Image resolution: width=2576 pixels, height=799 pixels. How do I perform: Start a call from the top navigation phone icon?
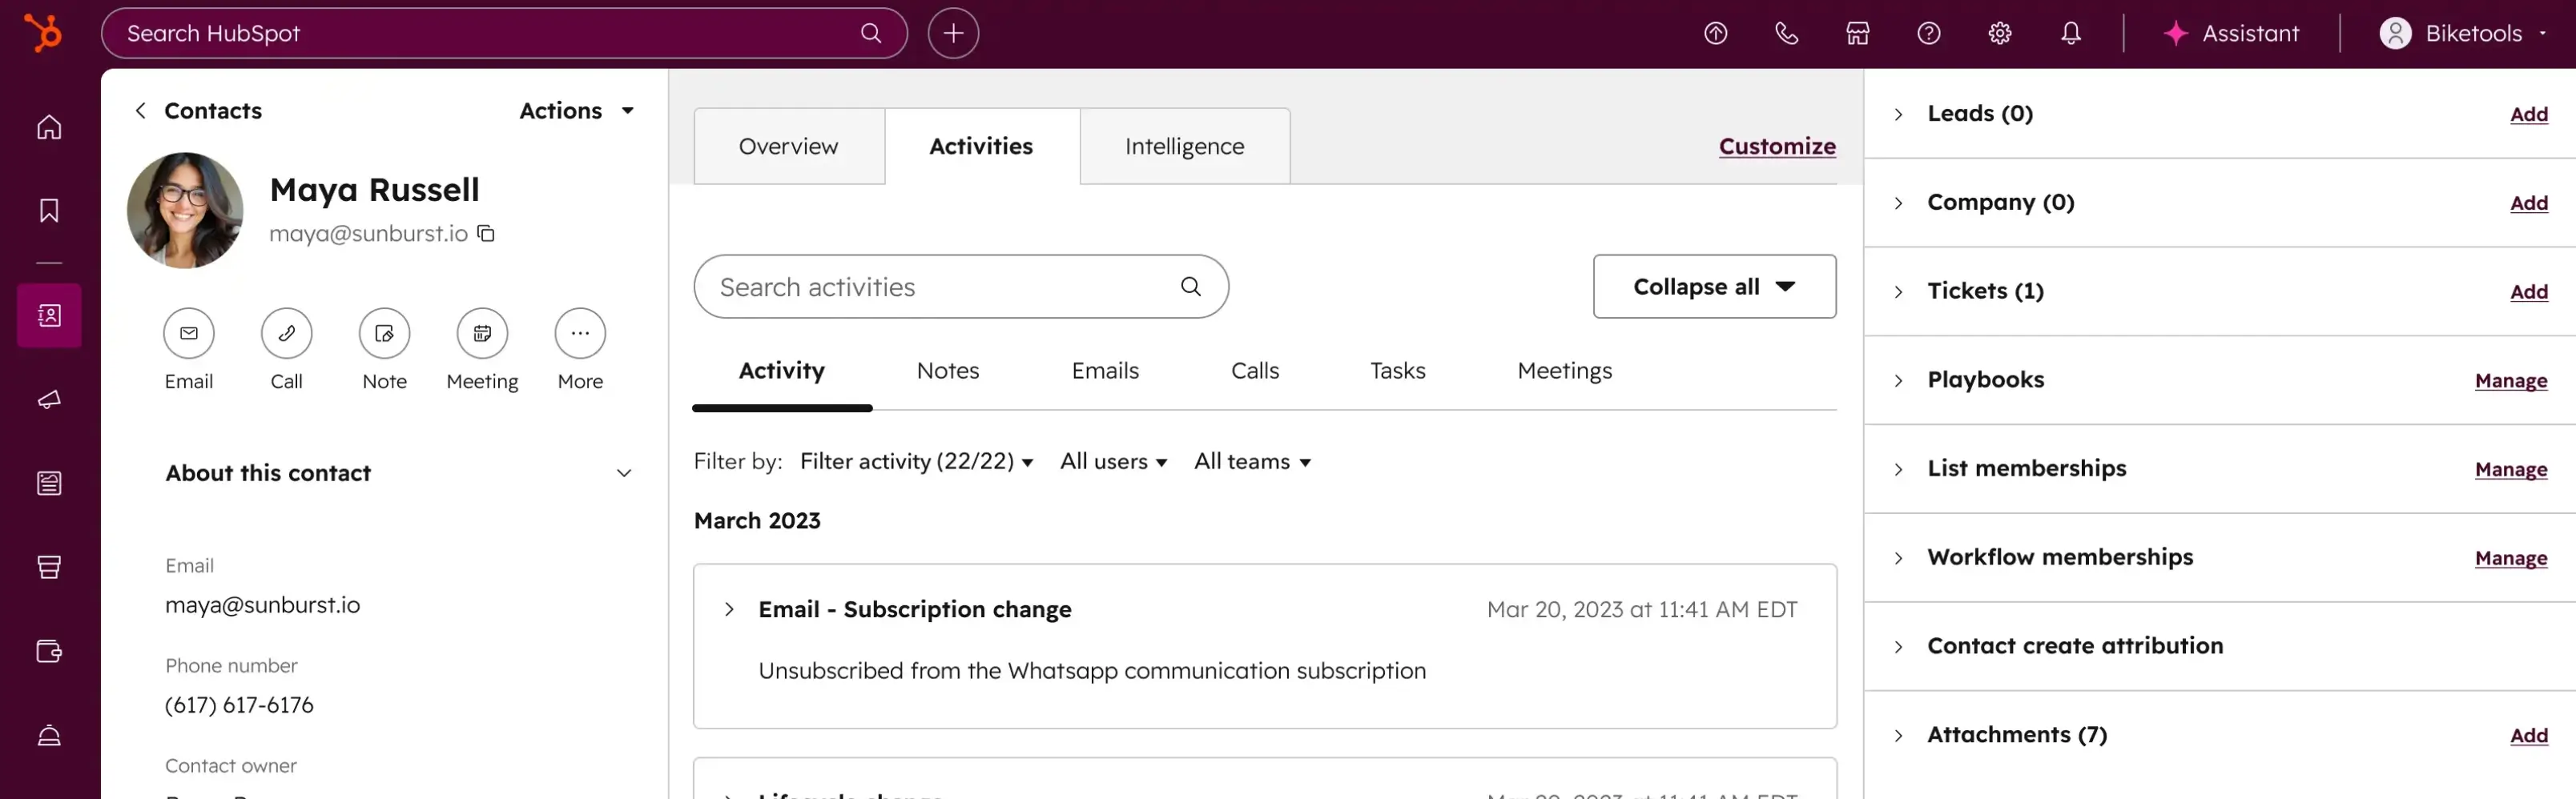(x=1786, y=32)
